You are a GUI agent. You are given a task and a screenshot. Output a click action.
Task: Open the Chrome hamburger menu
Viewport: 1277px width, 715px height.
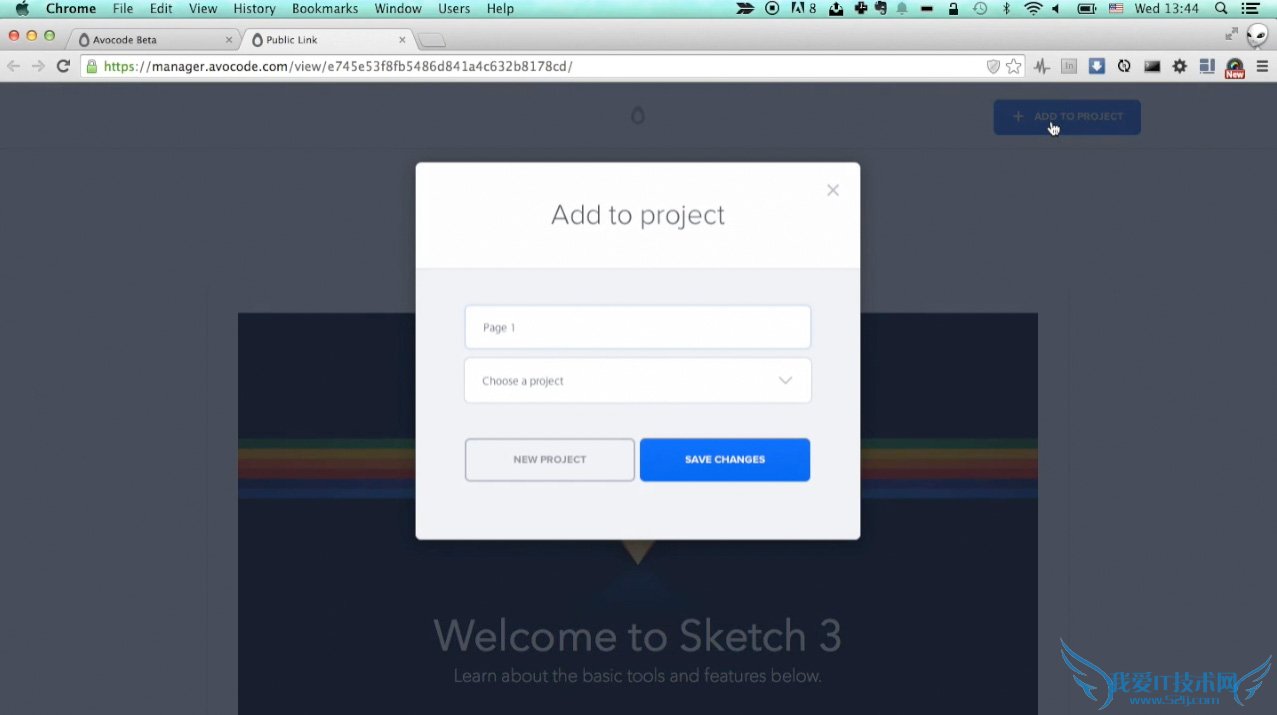[1262, 66]
